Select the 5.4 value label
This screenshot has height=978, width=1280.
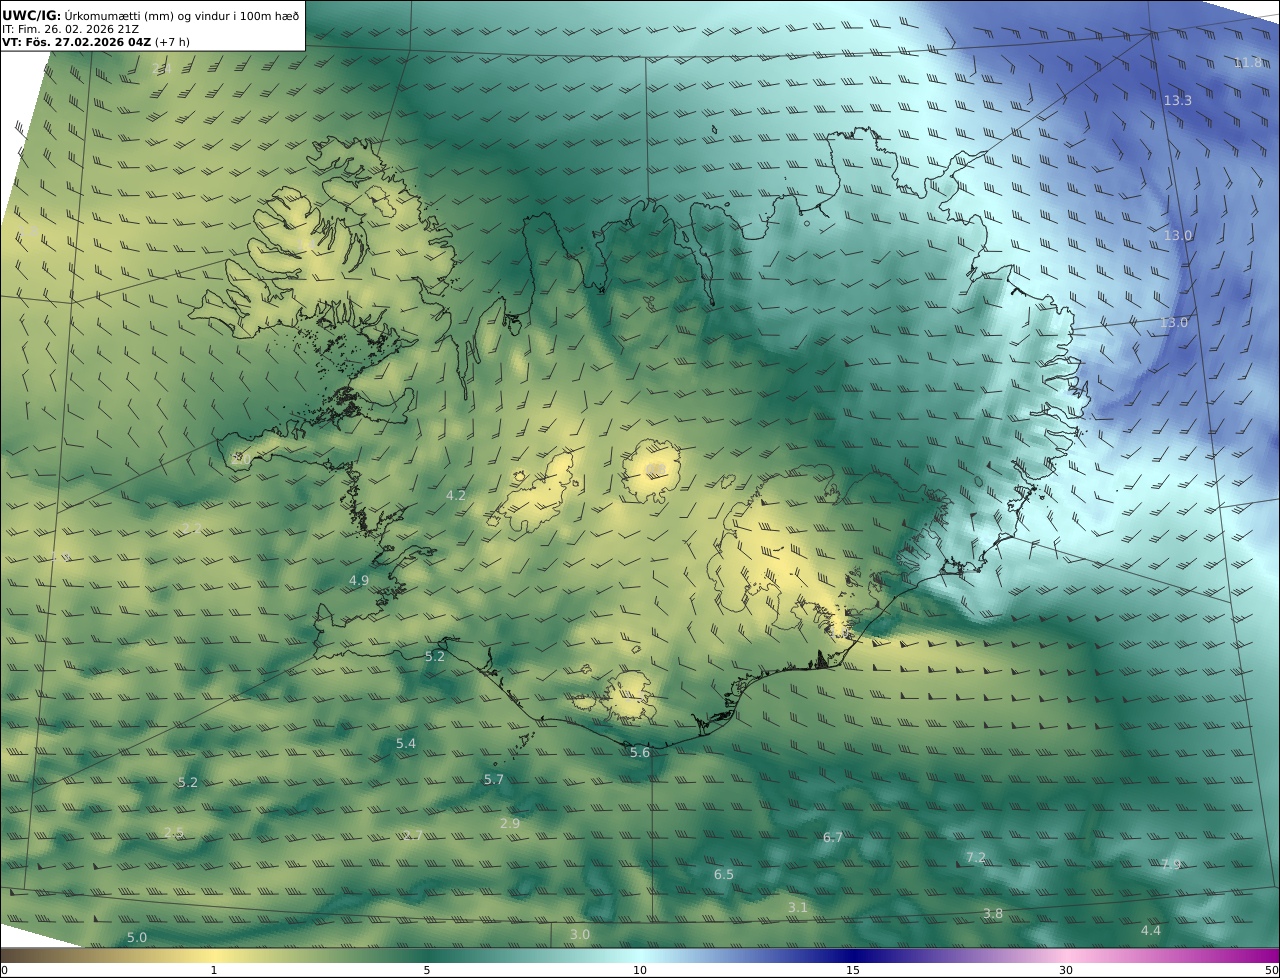coord(406,744)
